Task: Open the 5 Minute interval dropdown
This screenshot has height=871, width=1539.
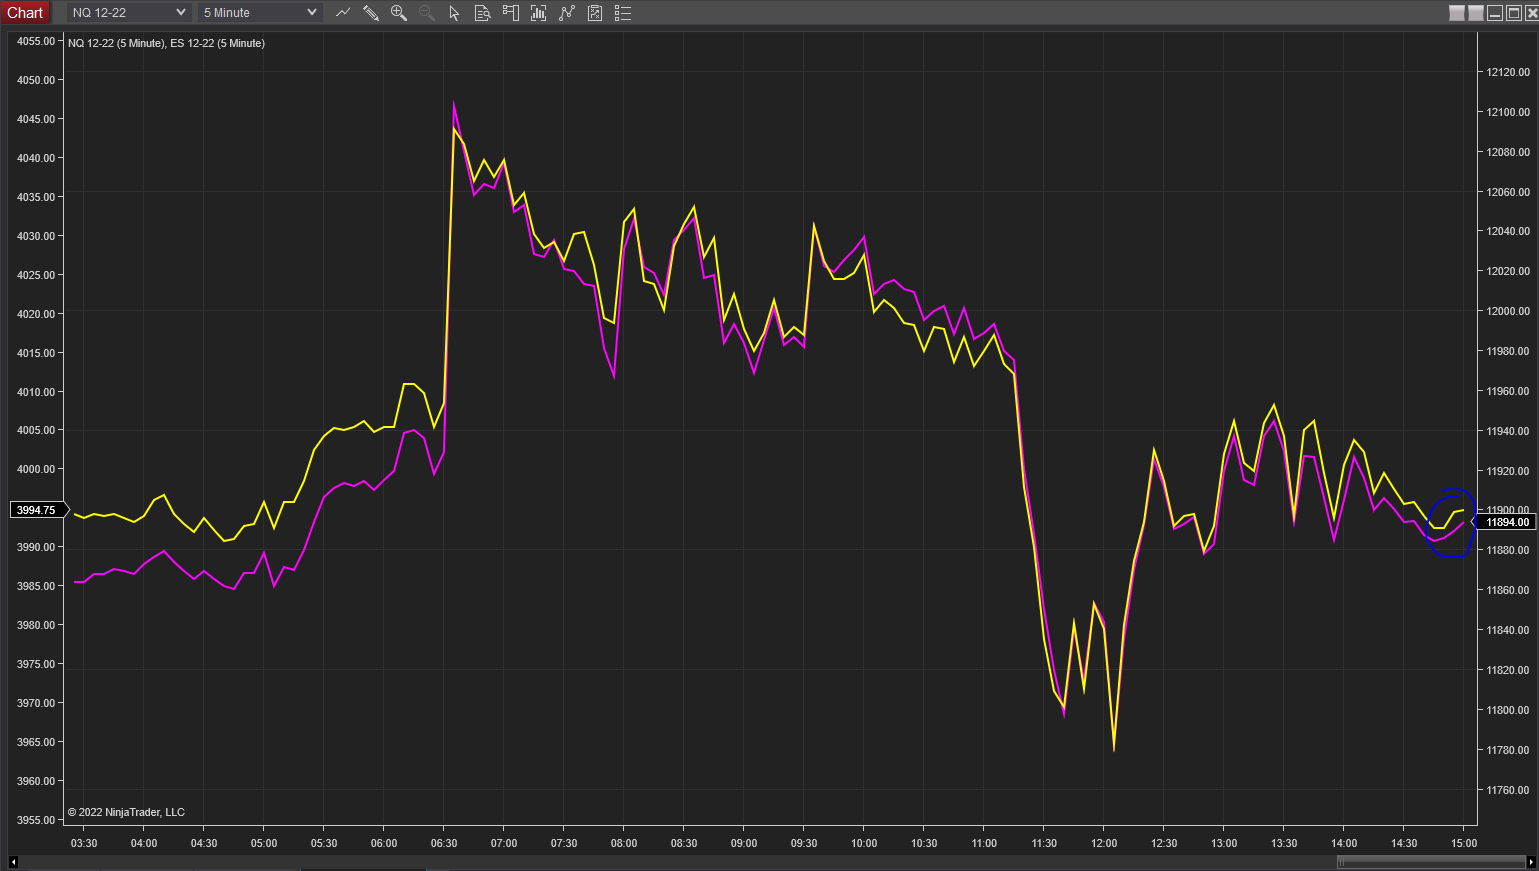Action: click(x=260, y=13)
